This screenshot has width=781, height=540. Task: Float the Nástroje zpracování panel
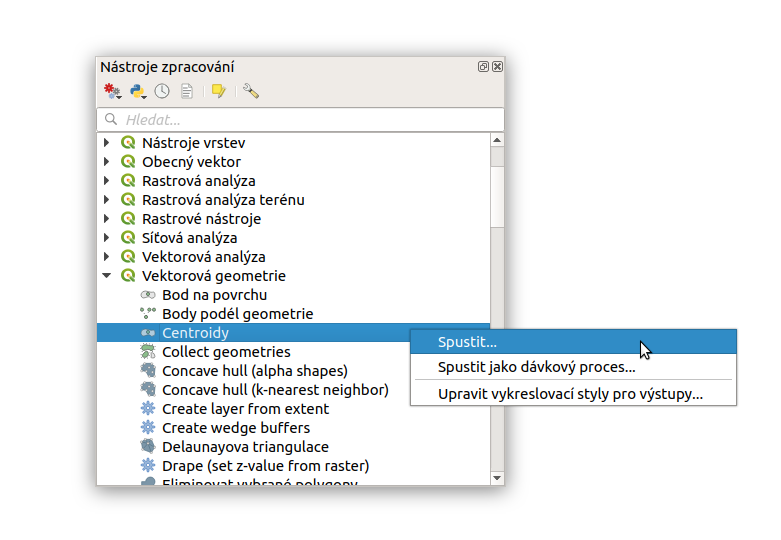coord(483,66)
